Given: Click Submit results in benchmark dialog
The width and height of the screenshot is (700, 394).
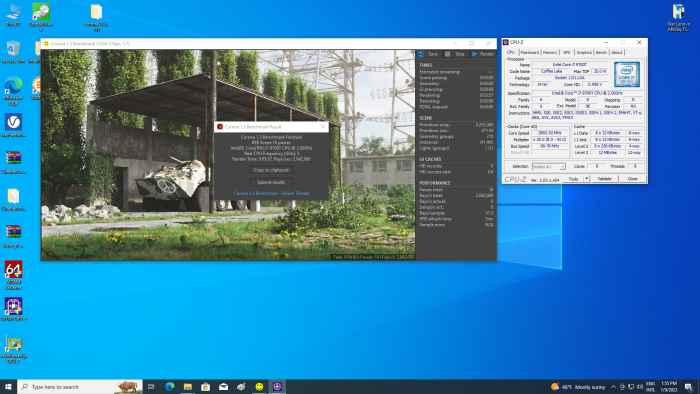Looking at the screenshot, I should (x=271, y=182).
